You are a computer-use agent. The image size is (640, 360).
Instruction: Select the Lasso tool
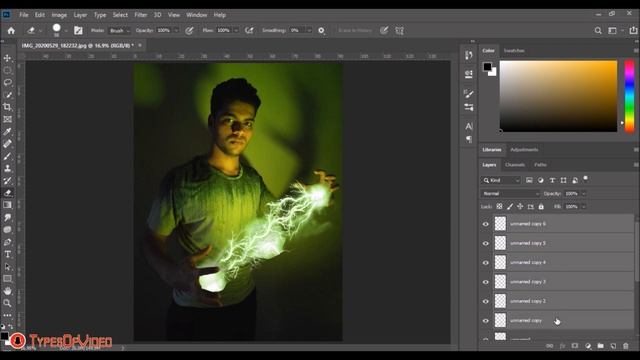click(x=7, y=83)
